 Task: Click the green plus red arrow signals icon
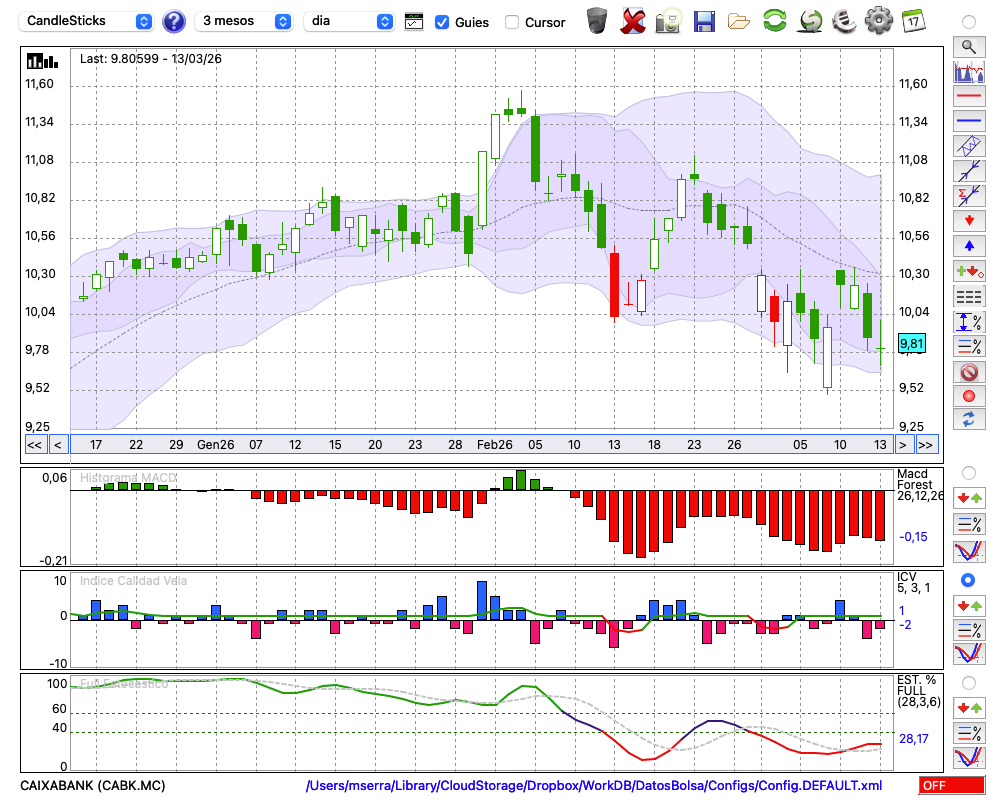tap(969, 271)
